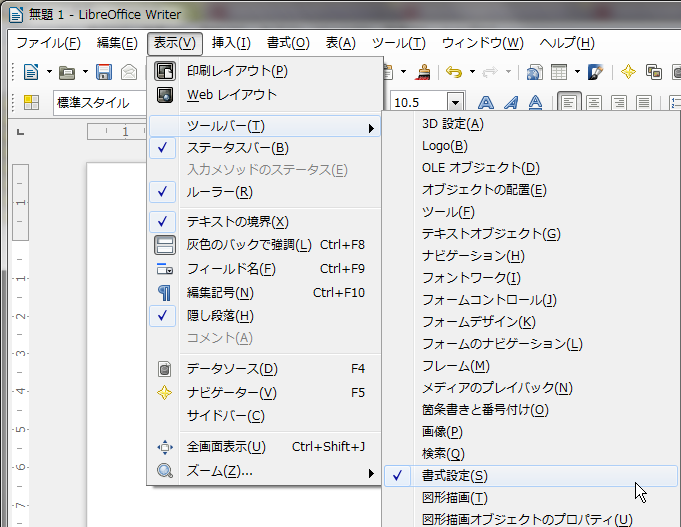Viewport: 681px width, 527px height.
Task: Click the align left icon
Action: tap(568, 103)
